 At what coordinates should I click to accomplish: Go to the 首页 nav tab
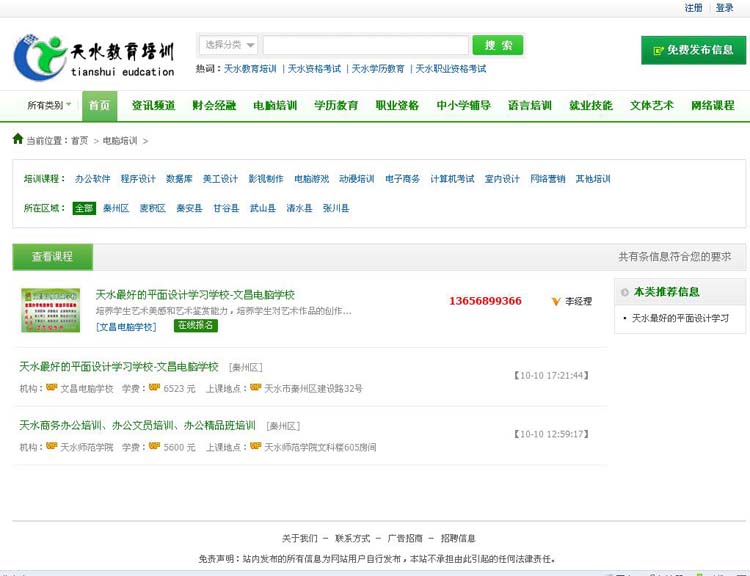99,106
